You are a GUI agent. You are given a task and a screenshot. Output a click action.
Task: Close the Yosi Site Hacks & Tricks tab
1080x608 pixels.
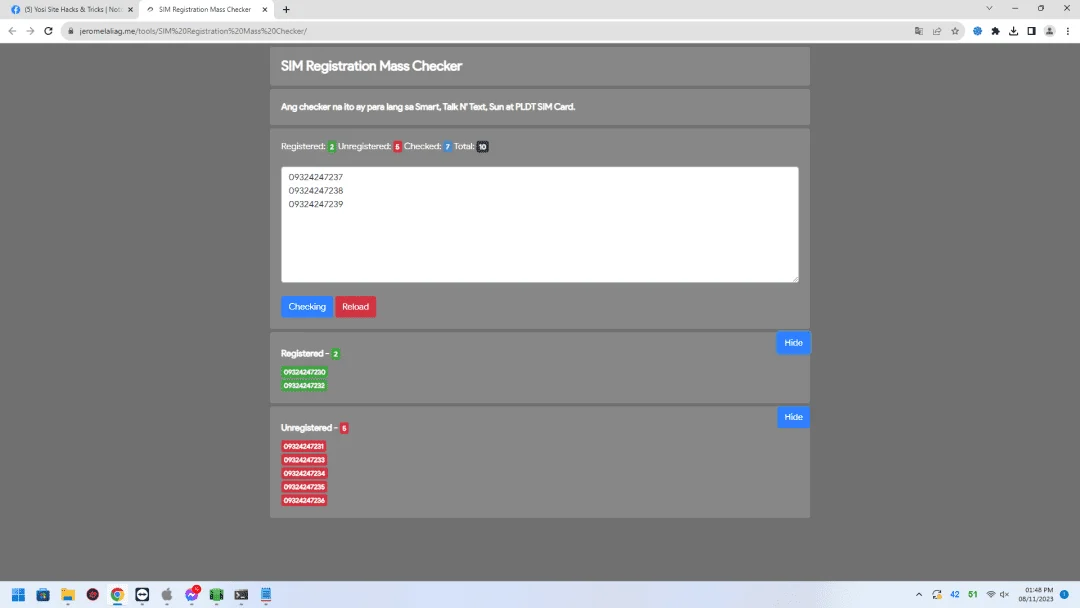[130, 10]
